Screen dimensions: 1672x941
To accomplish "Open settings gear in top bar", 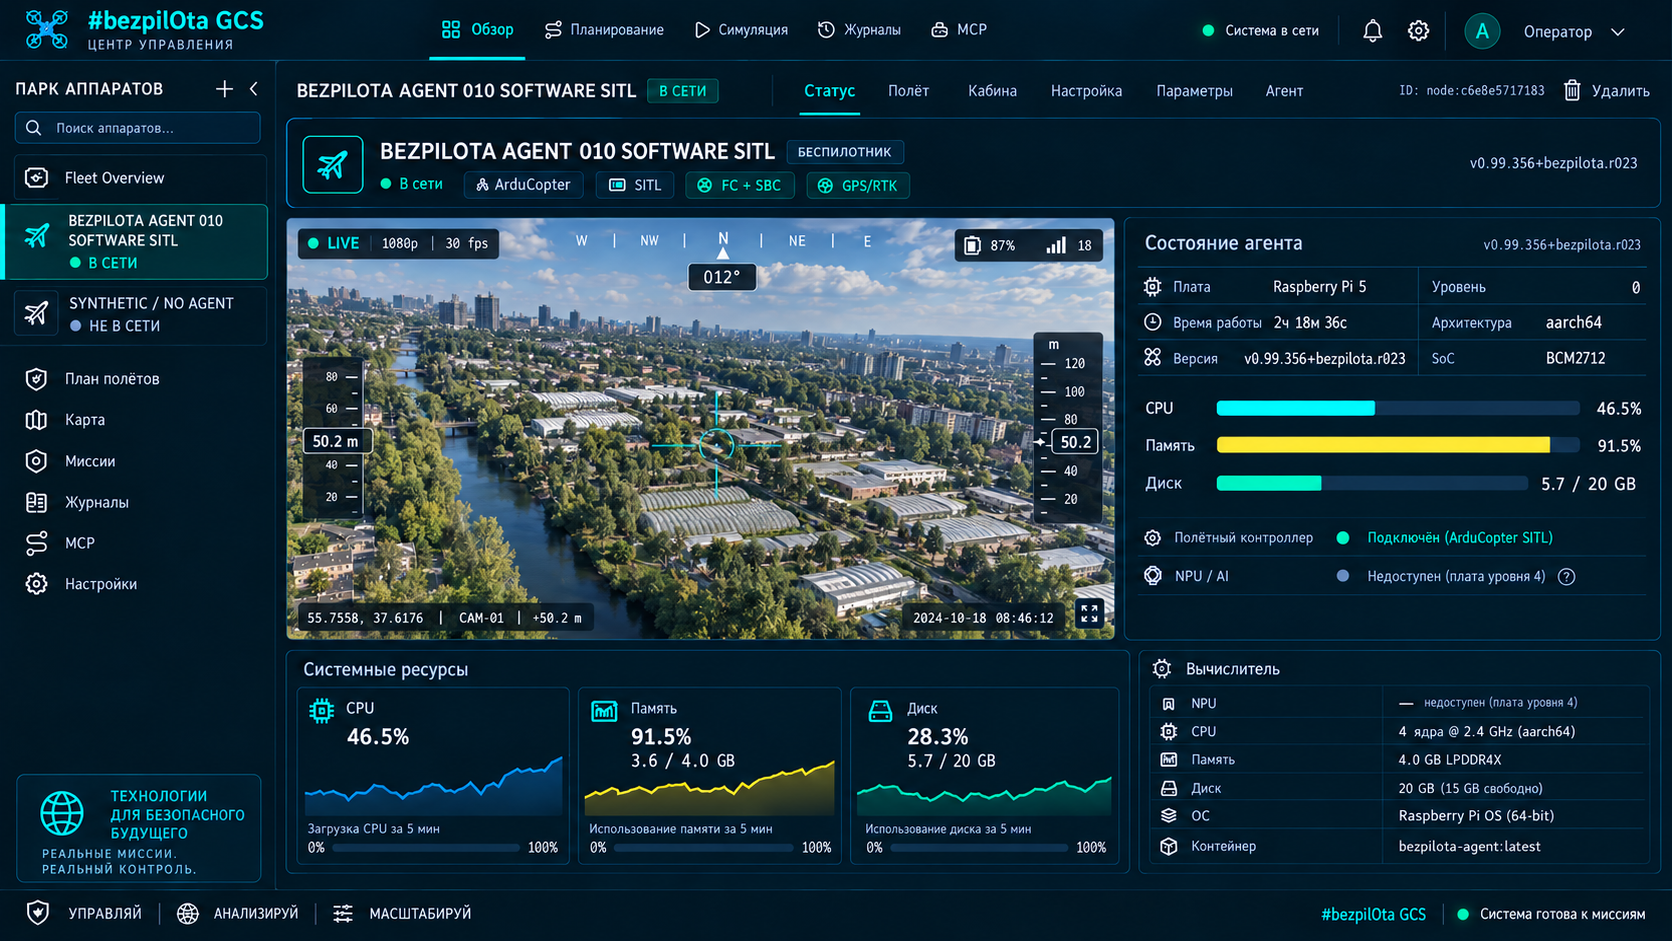I will pyautogui.click(x=1418, y=31).
